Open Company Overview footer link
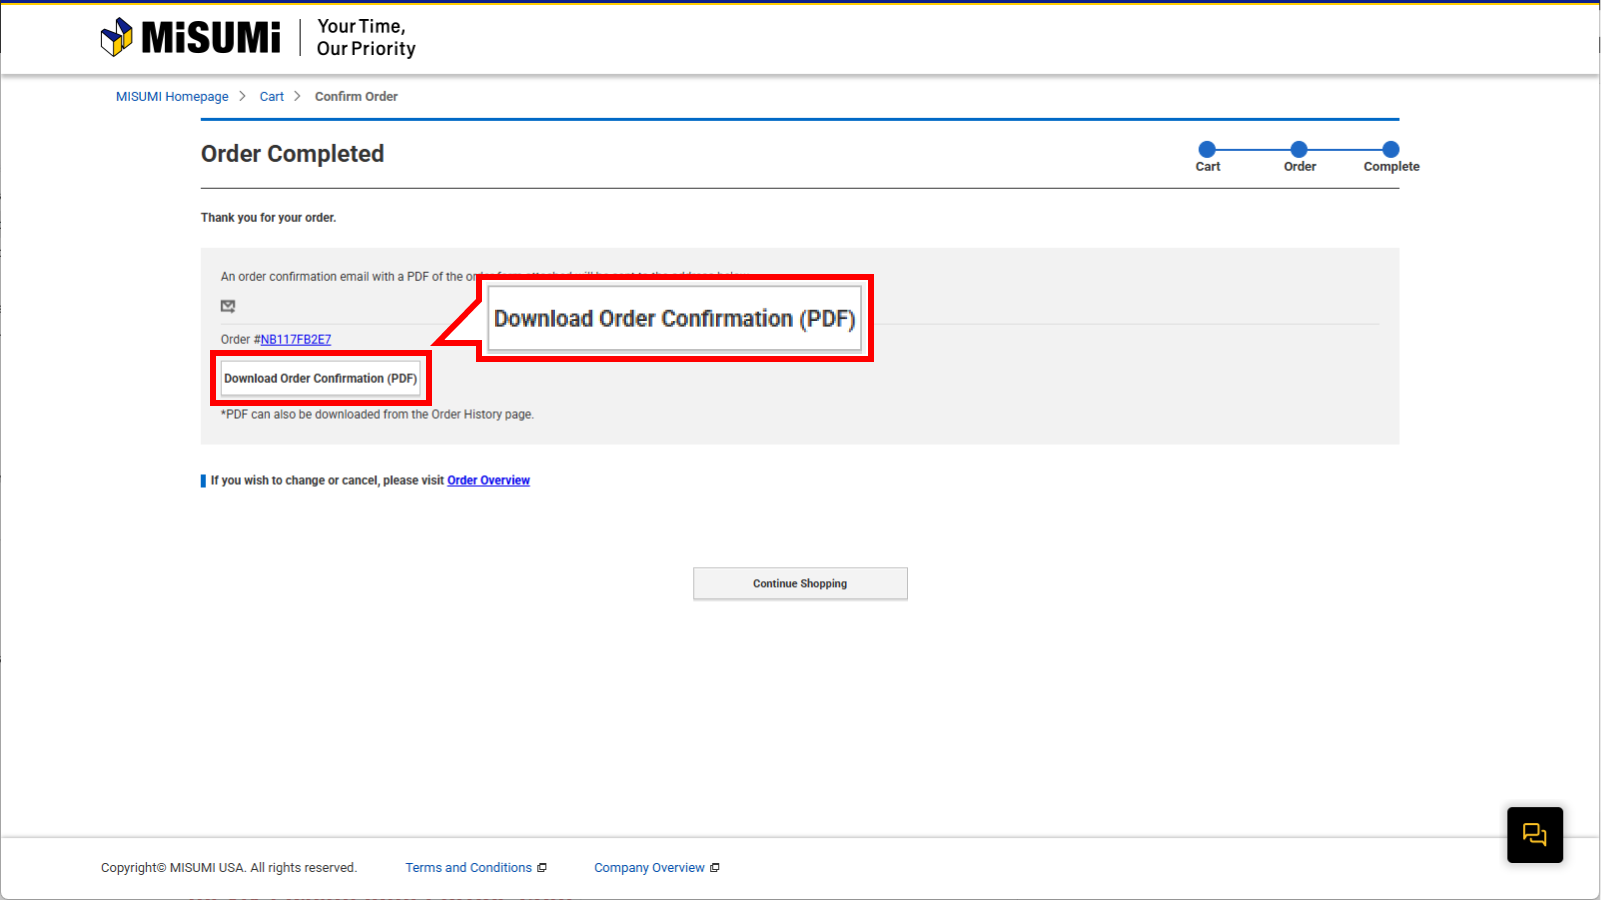 pos(649,868)
